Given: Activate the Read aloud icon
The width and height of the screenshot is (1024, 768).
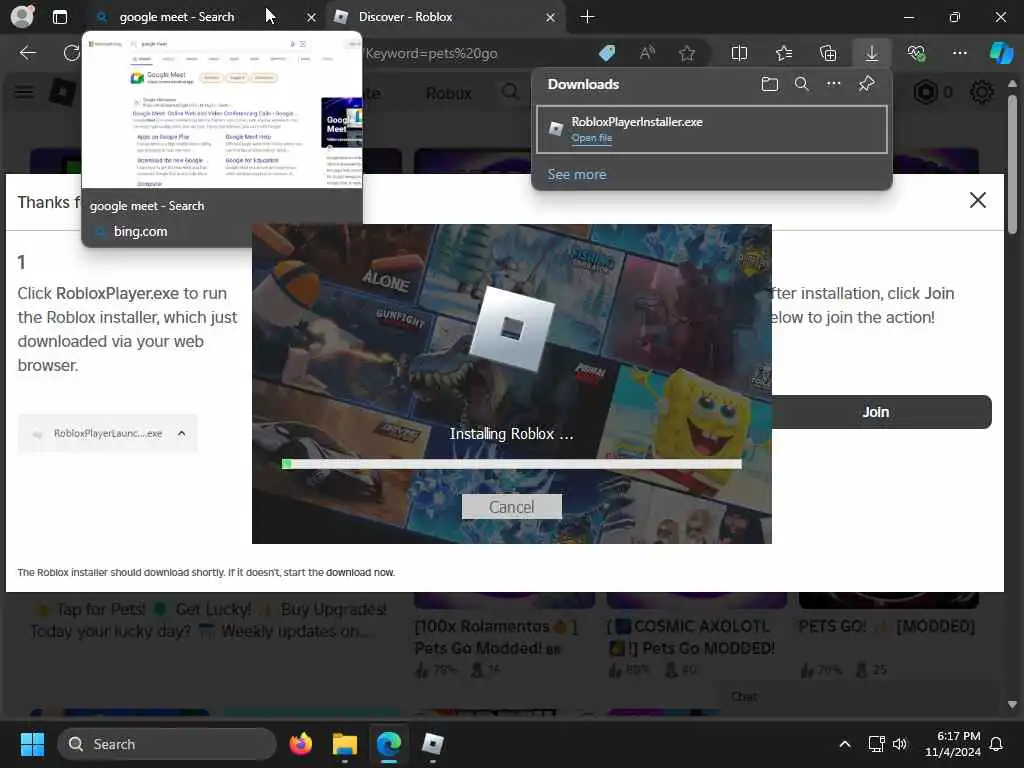Looking at the screenshot, I should pos(647,53).
